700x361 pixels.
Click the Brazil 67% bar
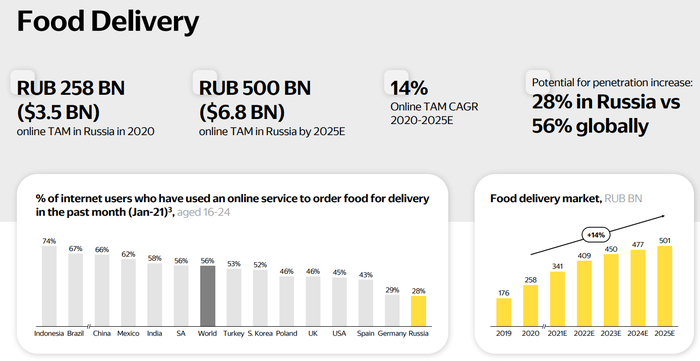click(75, 290)
